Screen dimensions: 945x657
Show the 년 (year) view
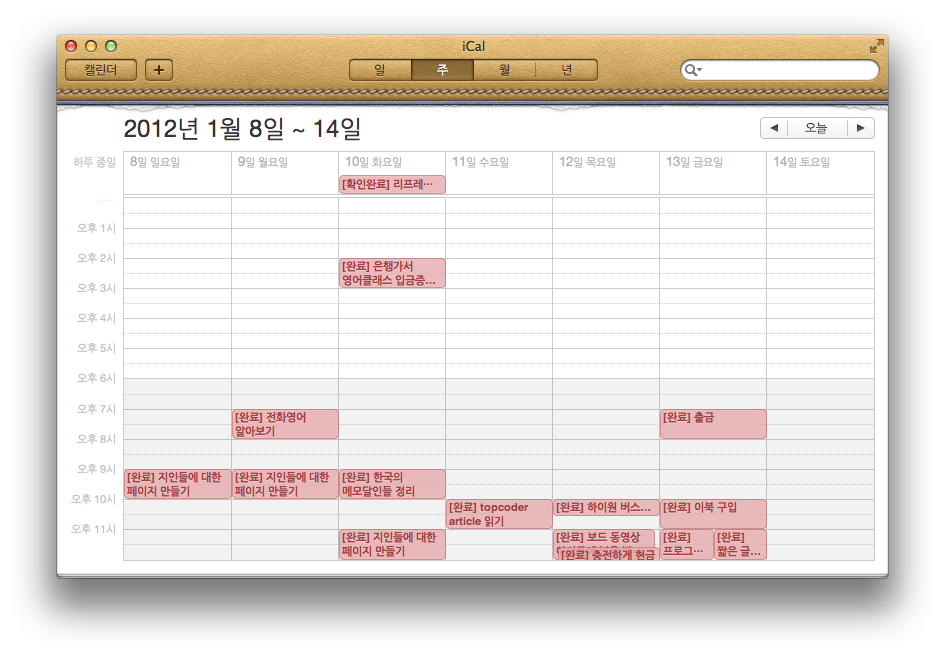pos(566,70)
